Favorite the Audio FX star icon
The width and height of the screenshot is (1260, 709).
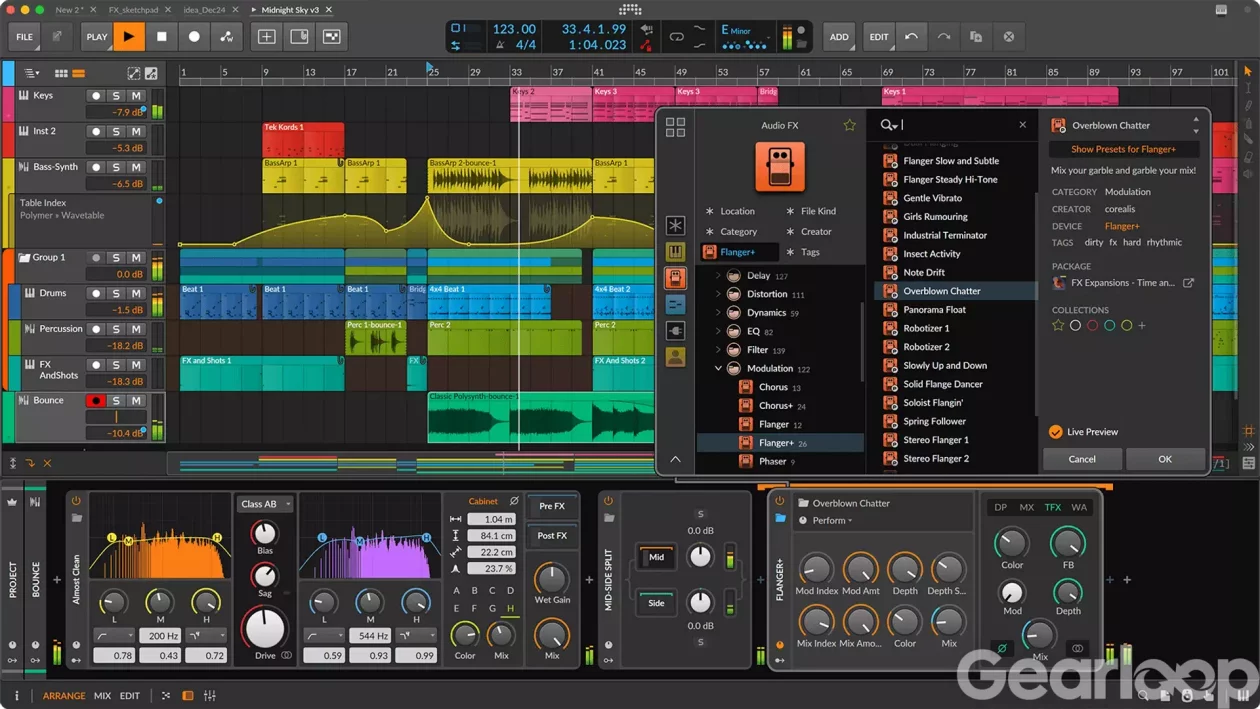point(849,125)
